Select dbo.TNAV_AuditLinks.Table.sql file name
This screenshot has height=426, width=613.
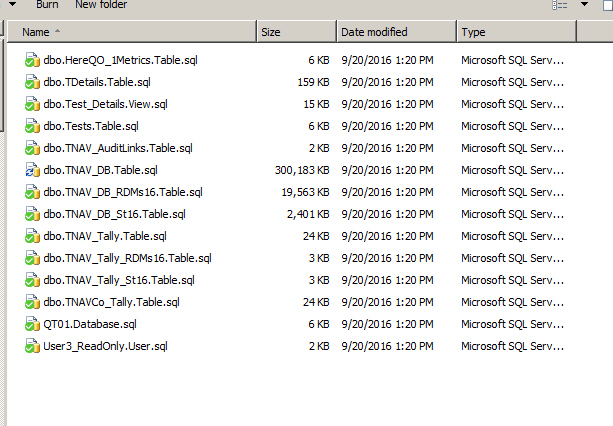118,148
